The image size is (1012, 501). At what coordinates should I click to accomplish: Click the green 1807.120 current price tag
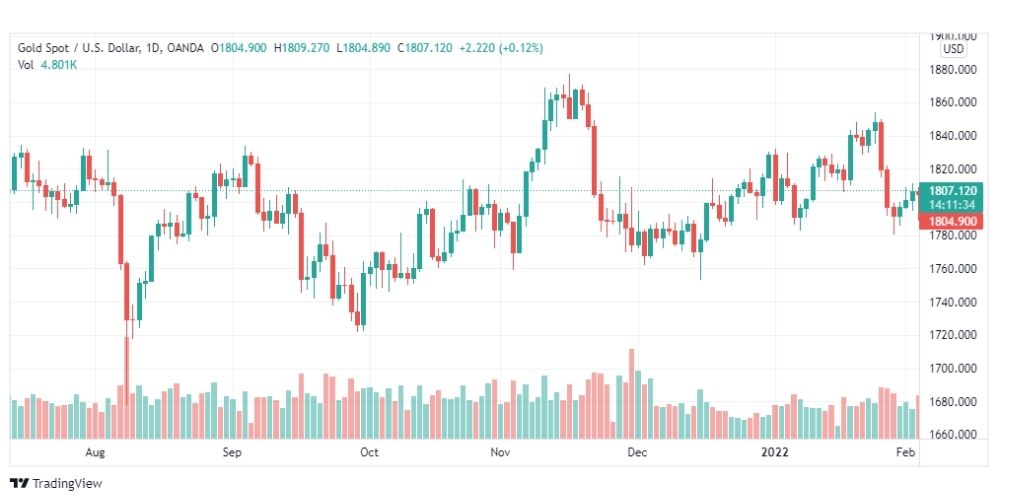point(951,191)
